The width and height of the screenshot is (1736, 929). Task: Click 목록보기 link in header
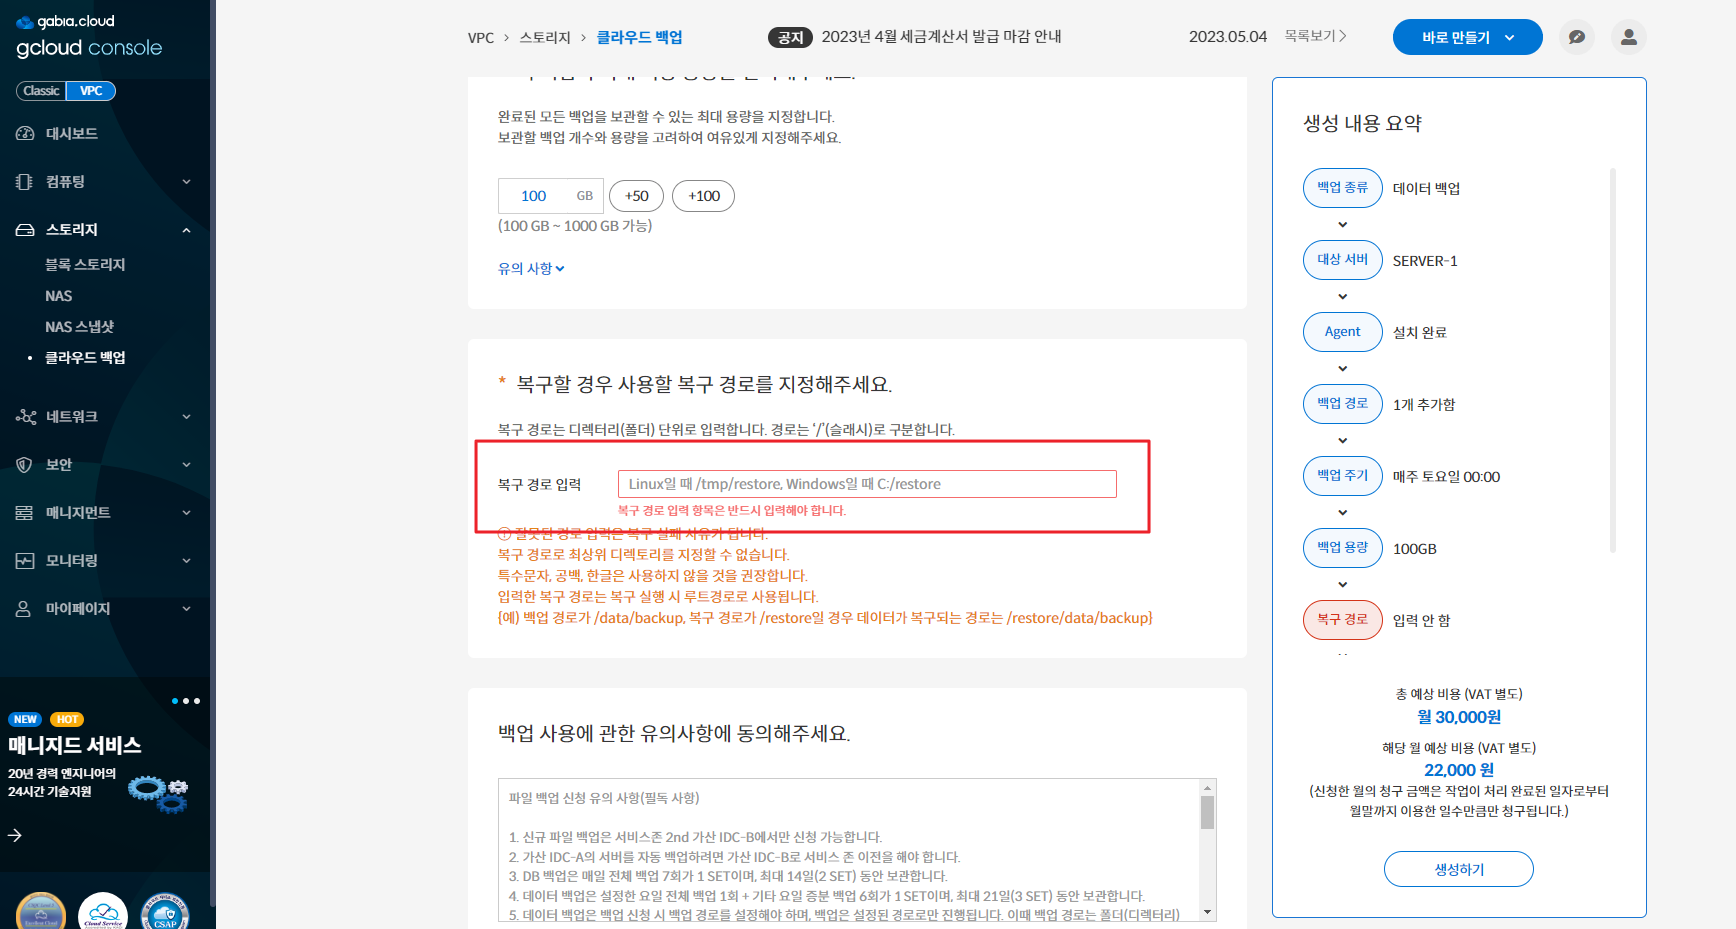pos(1315,36)
